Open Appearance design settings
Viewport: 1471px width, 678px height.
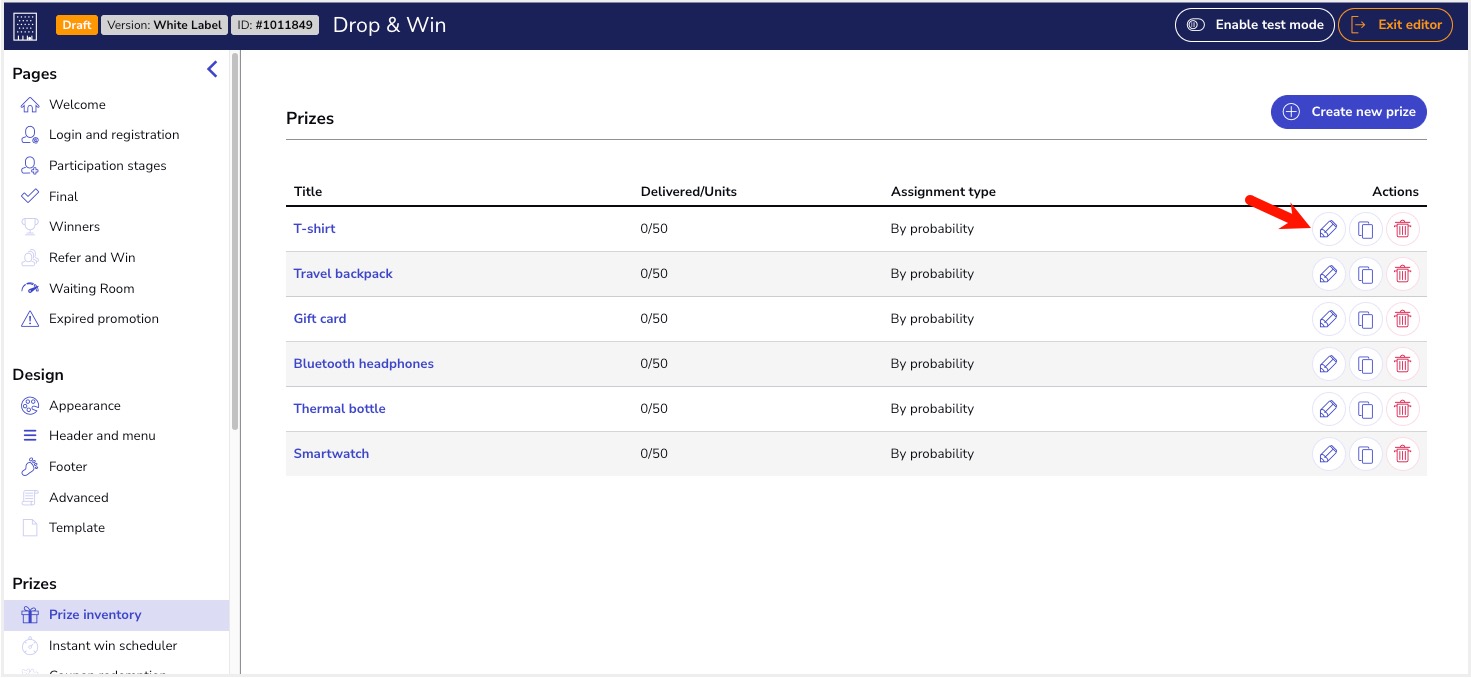[85, 406]
